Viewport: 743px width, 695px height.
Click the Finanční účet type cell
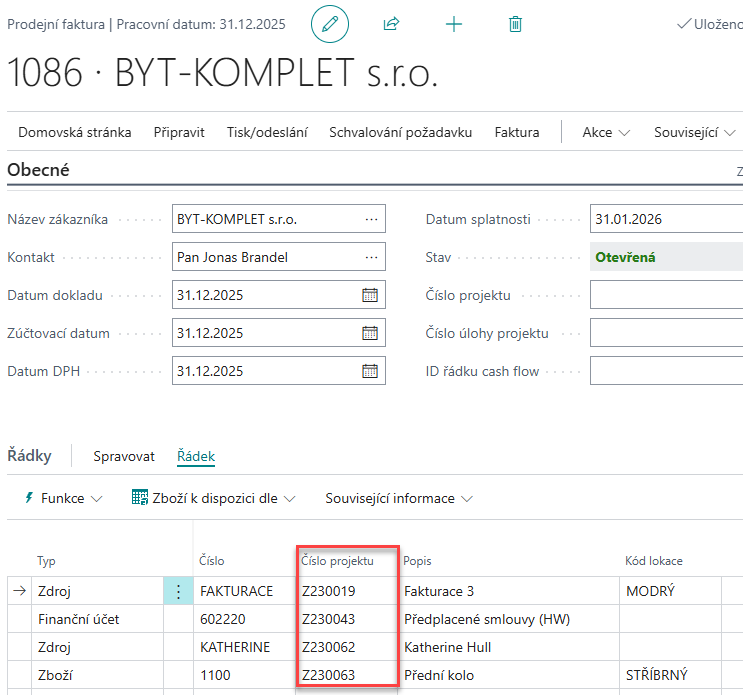pyautogui.click(x=97, y=619)
